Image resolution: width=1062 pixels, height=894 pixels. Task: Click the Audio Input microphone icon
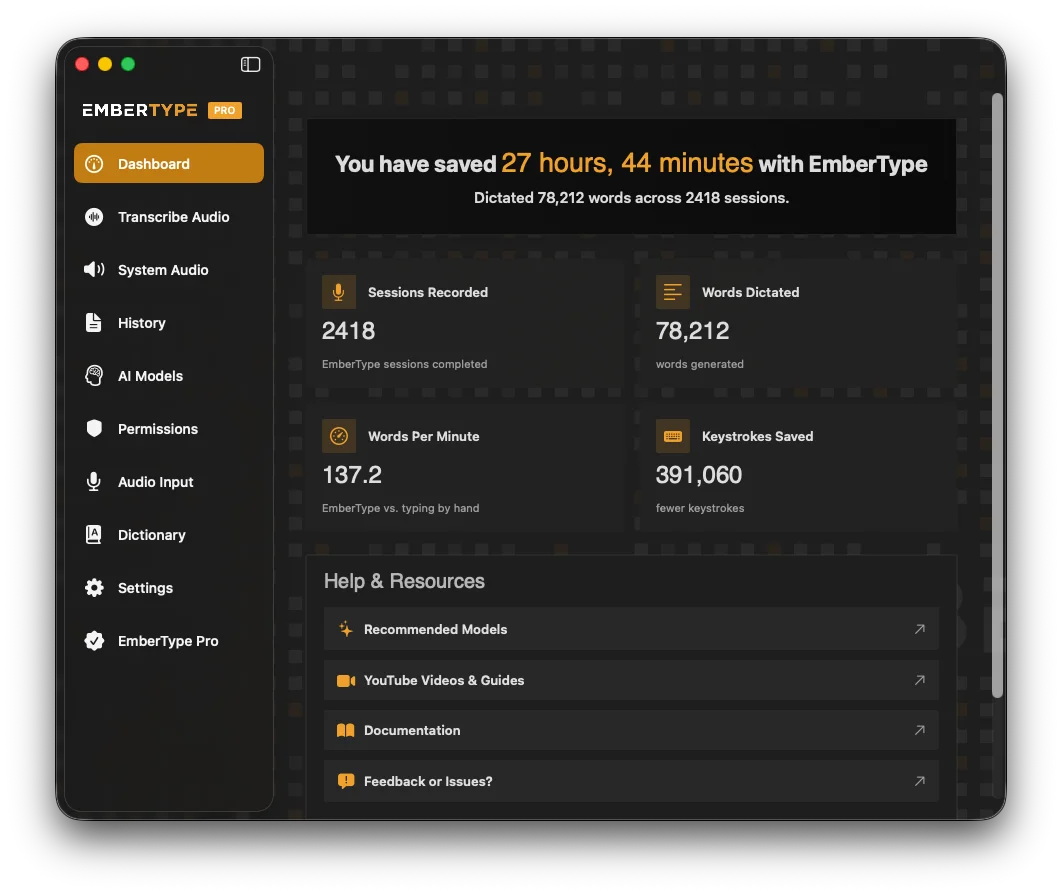[94, 482]
